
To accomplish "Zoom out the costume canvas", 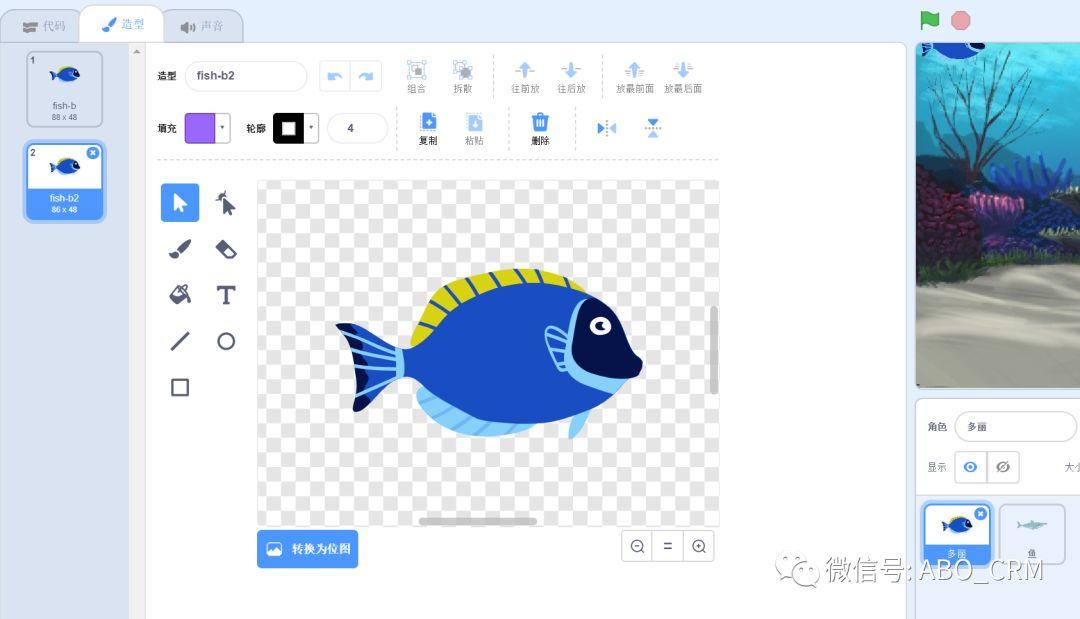I will [x=637, y=546].
